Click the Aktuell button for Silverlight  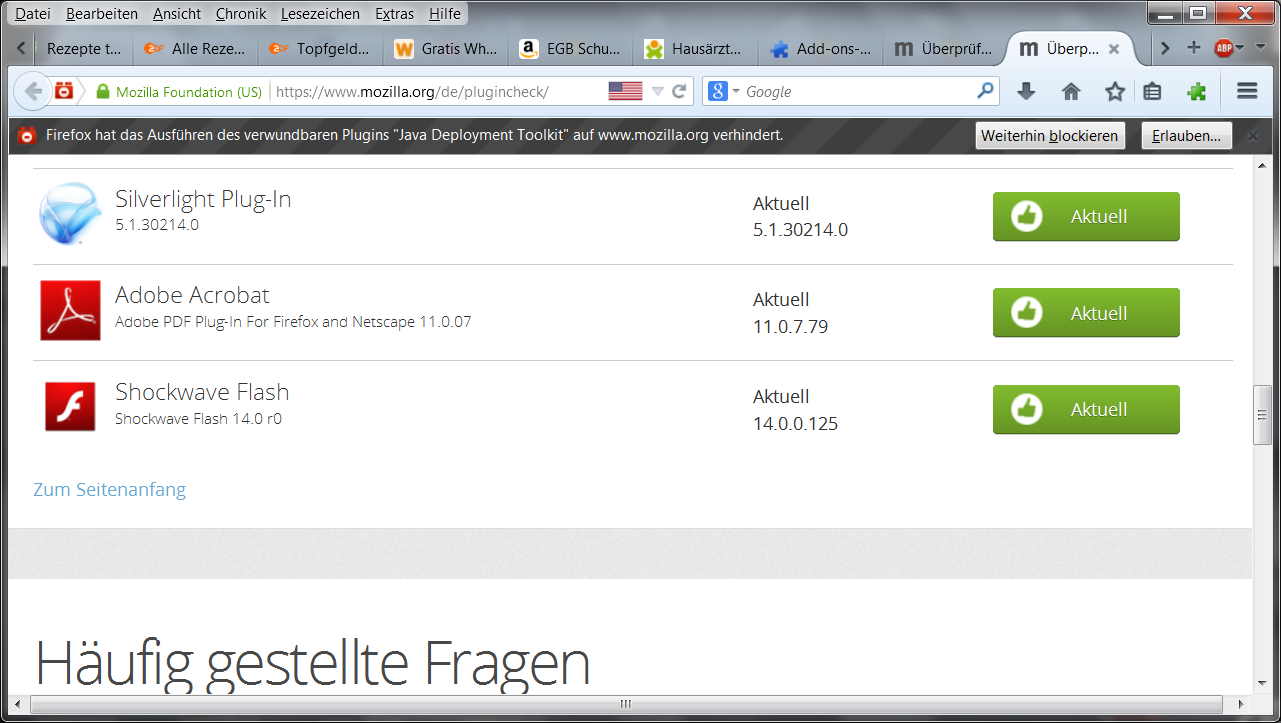[1086, 217]
